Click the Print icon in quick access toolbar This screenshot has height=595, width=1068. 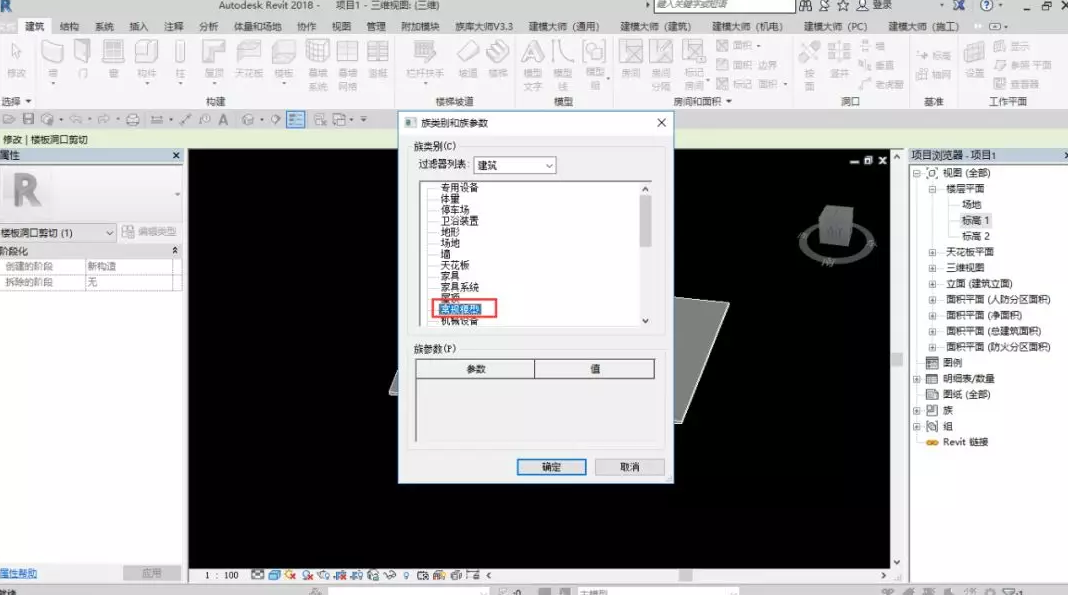[x=133, y=120]
